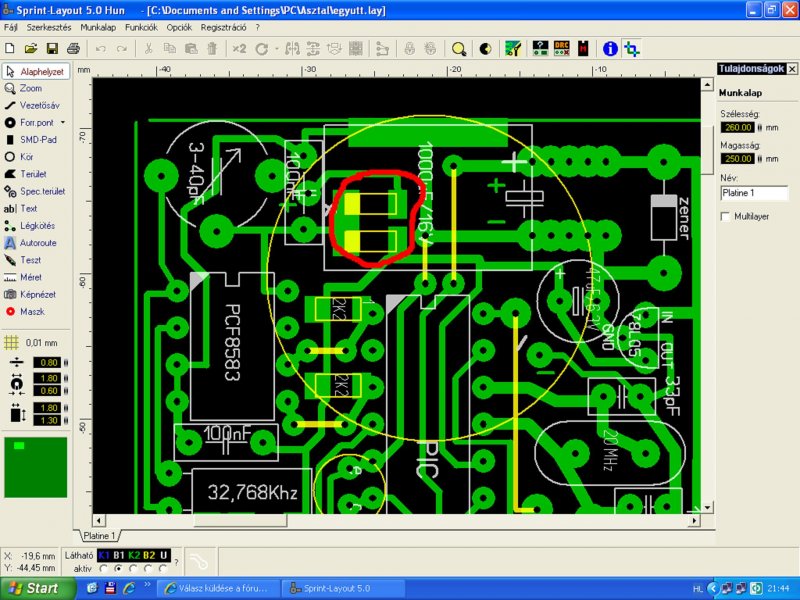Click the blue info icon in toolbar
Image resolution: width=800 pixels, height=600 pixels.
(x=610, y=49)
